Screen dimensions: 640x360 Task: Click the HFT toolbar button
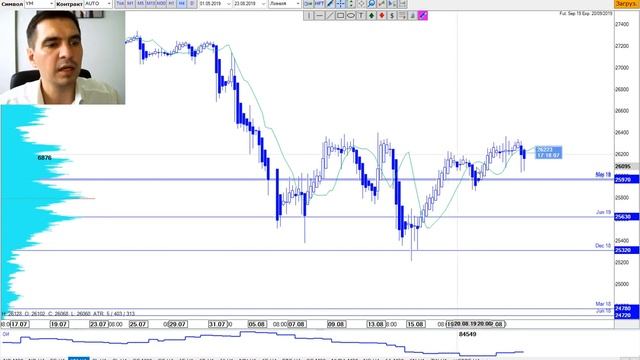click(319, 4)
